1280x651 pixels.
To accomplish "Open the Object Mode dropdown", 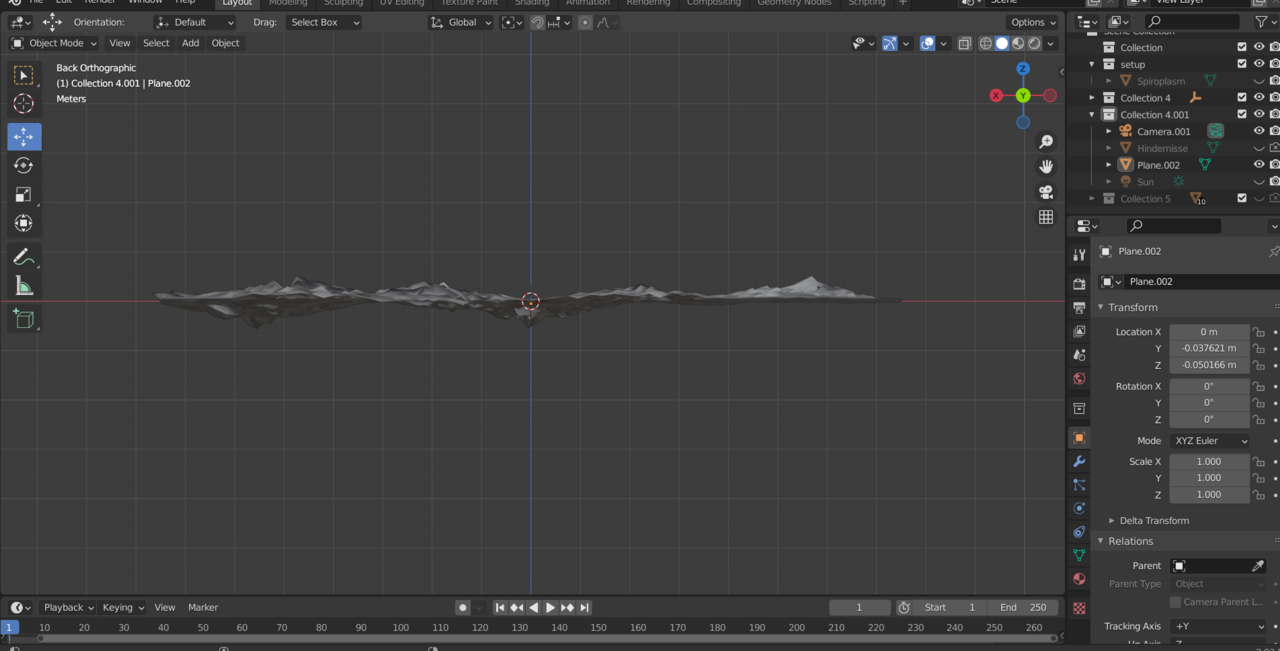I will [x=54, y=43].
